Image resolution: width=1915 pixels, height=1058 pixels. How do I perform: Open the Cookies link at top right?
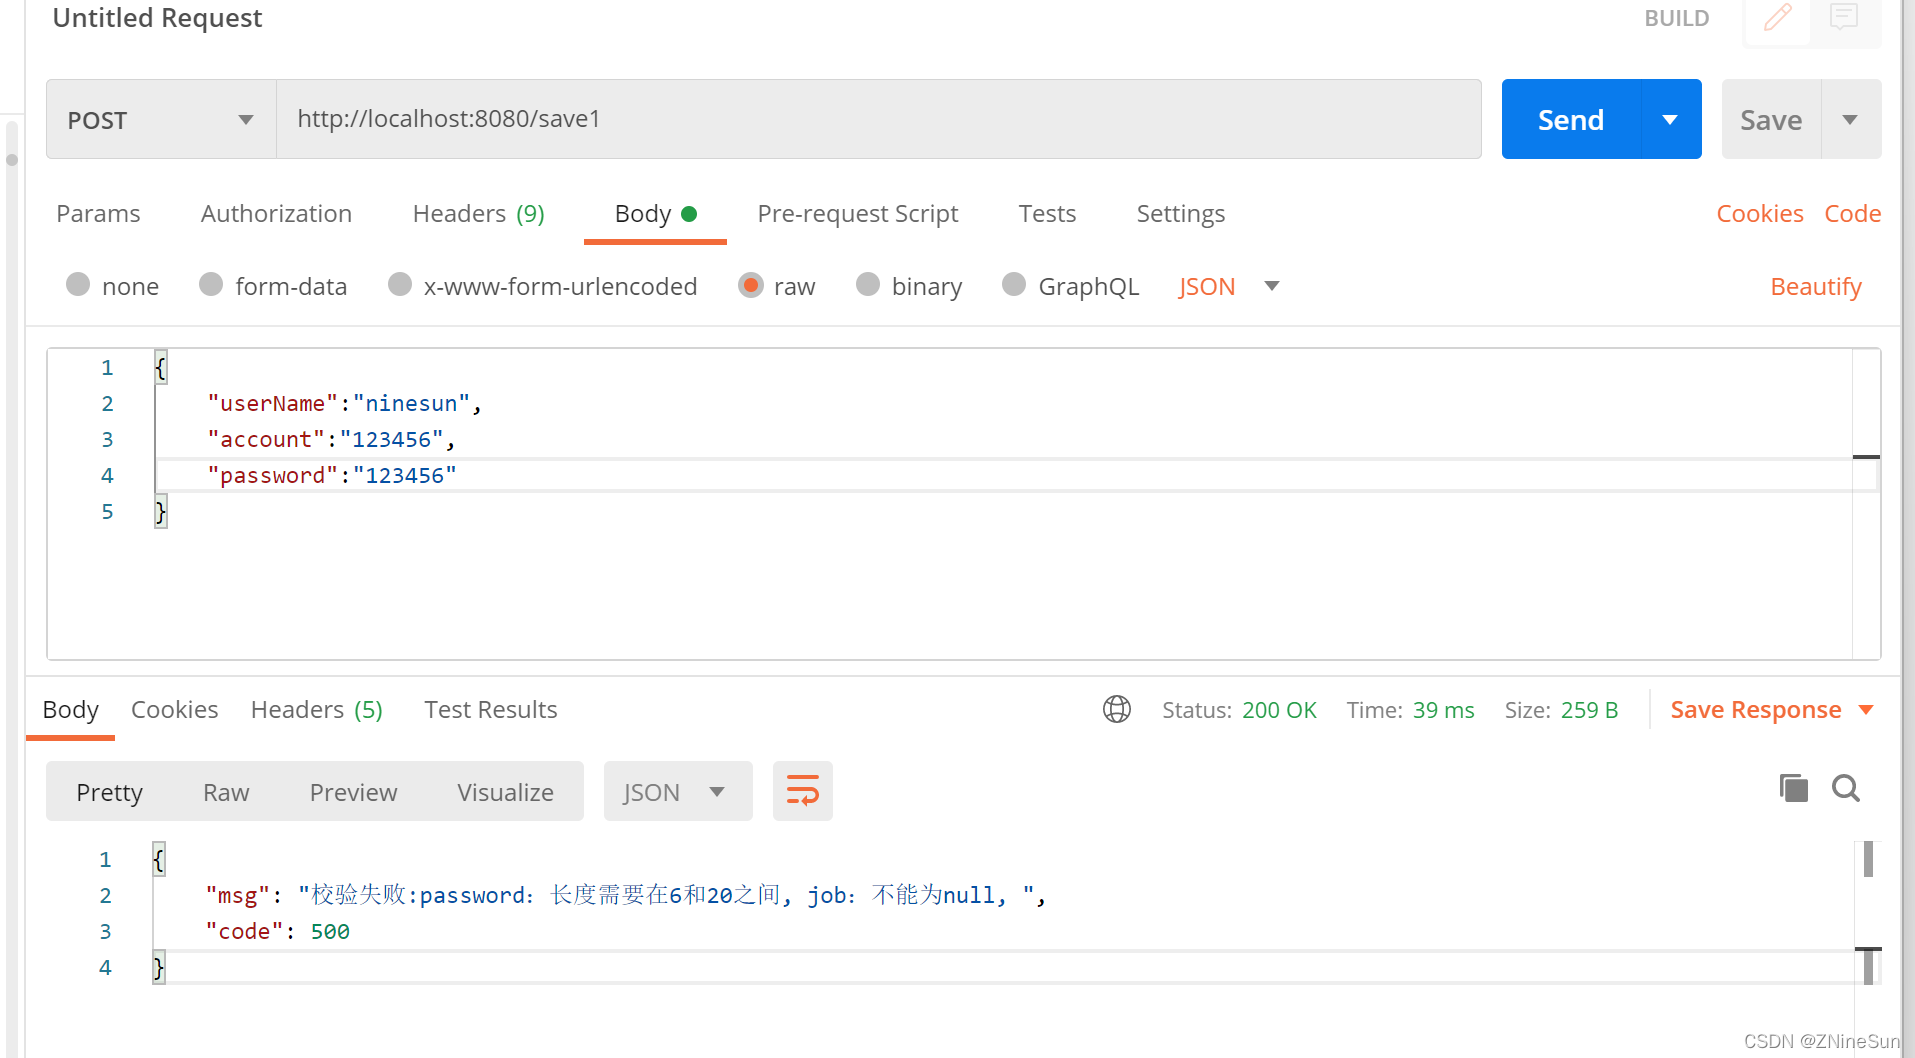pos(1759,214)
